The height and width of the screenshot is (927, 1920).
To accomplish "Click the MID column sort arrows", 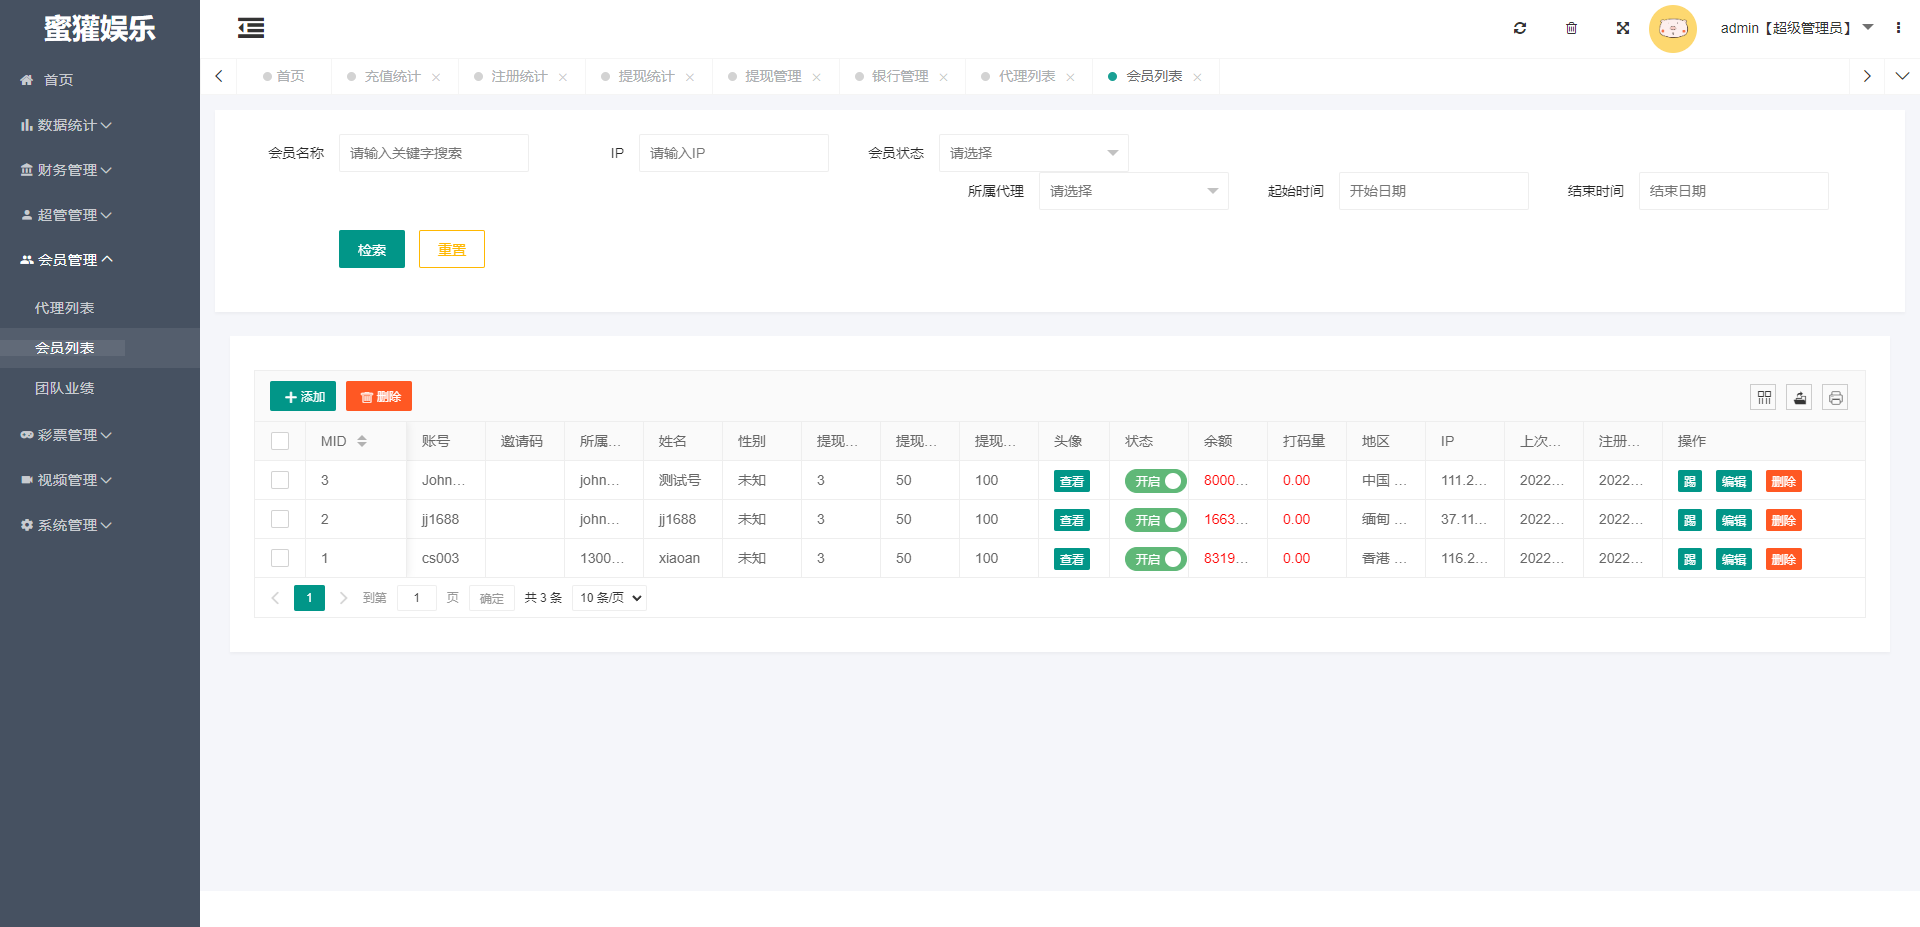I will pos(361,440).
